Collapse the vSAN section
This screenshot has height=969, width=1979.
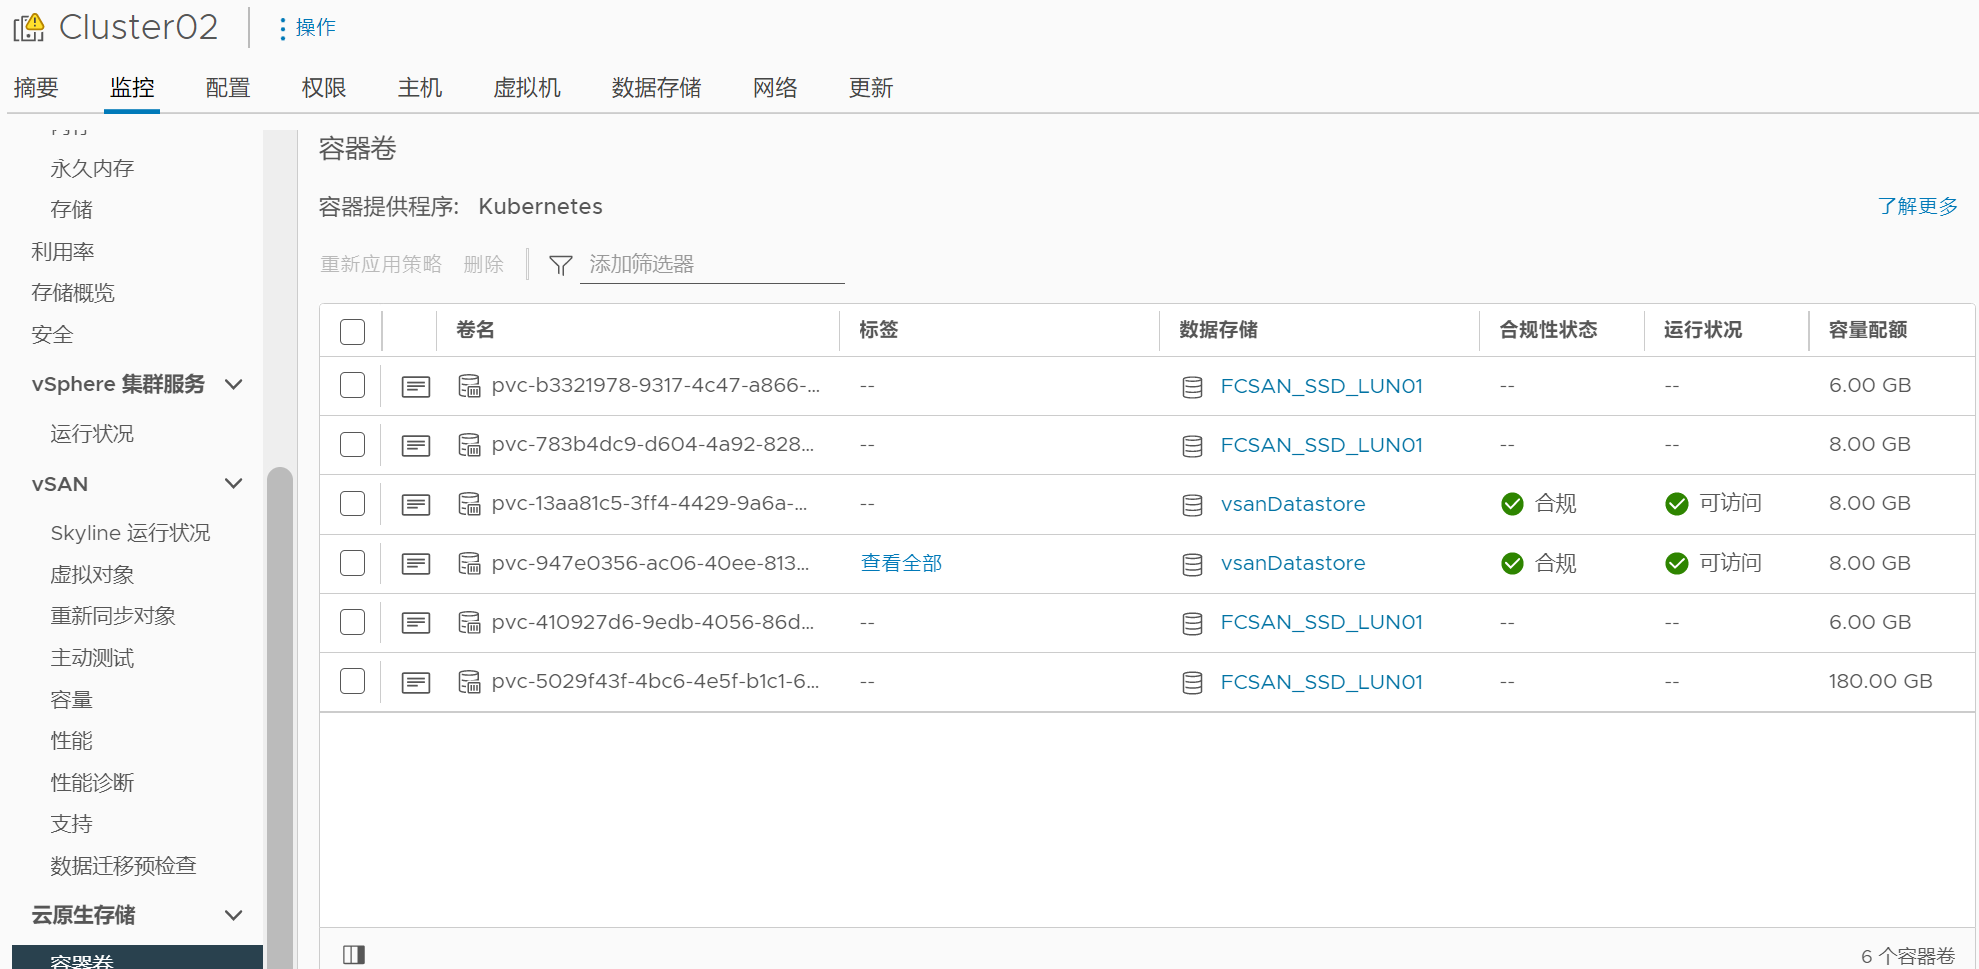(234, 483)
